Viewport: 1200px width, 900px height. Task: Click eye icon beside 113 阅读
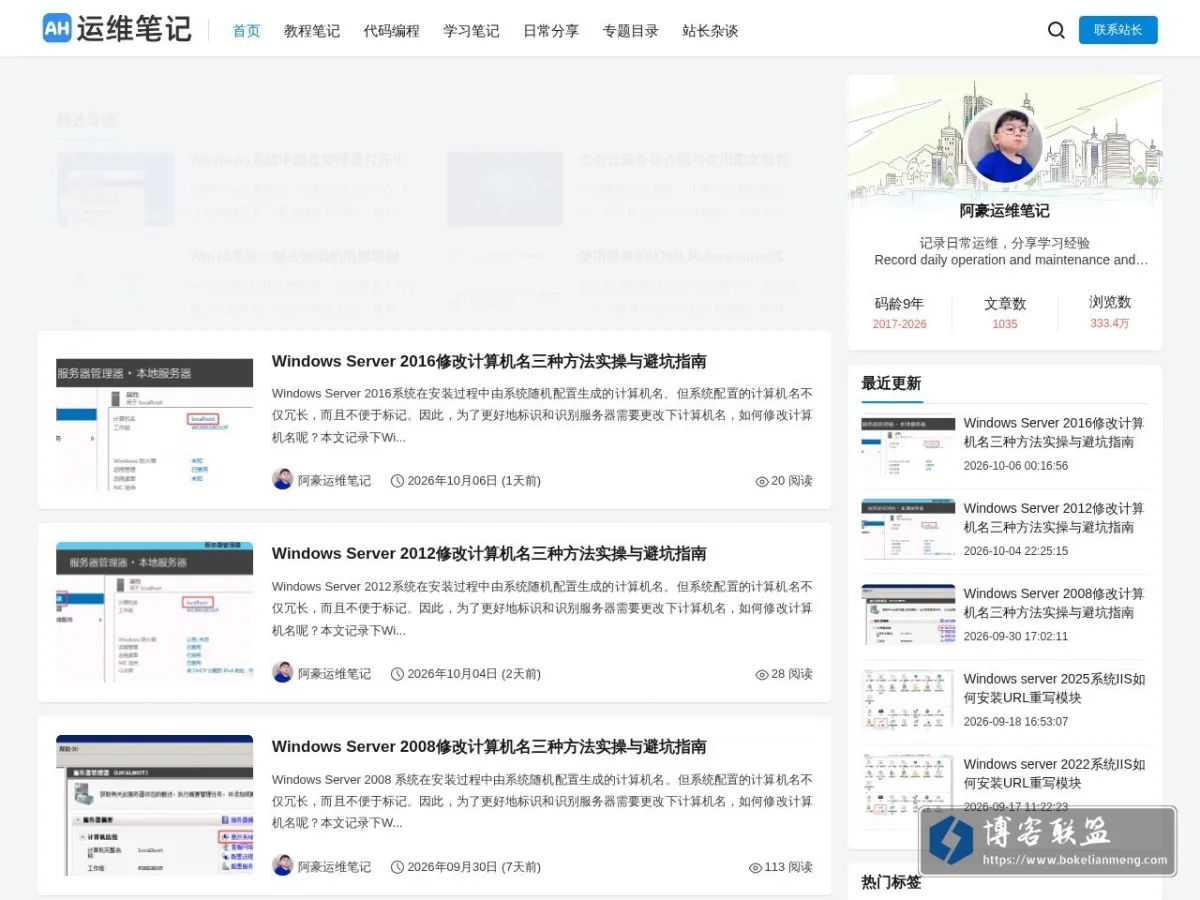[x=755, y=867]
